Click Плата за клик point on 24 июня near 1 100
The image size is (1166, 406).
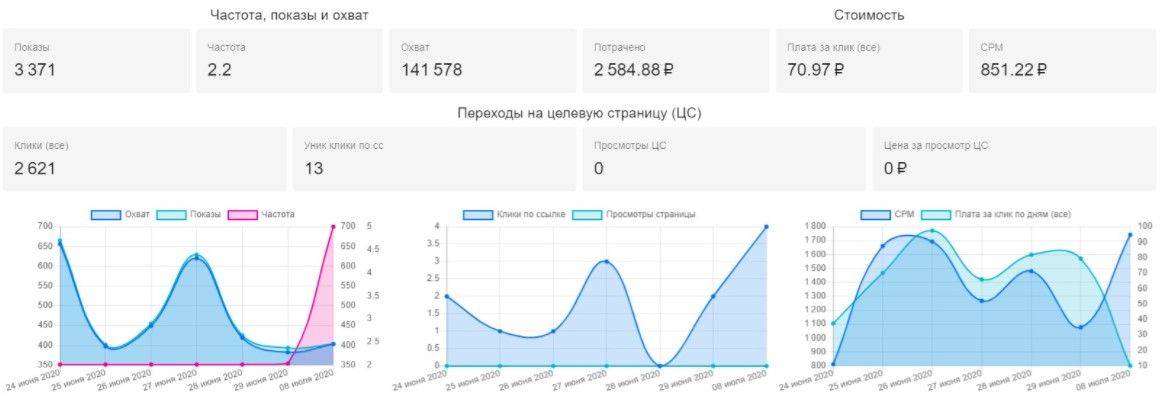[833, 323]
